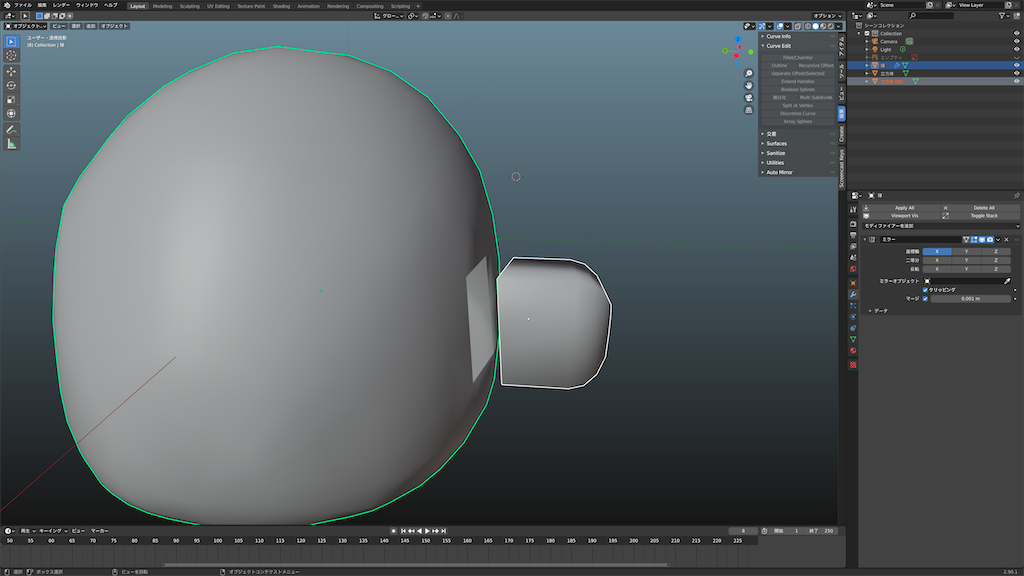
Task: Open the Render properties tab icon
Action: (853, 224)
